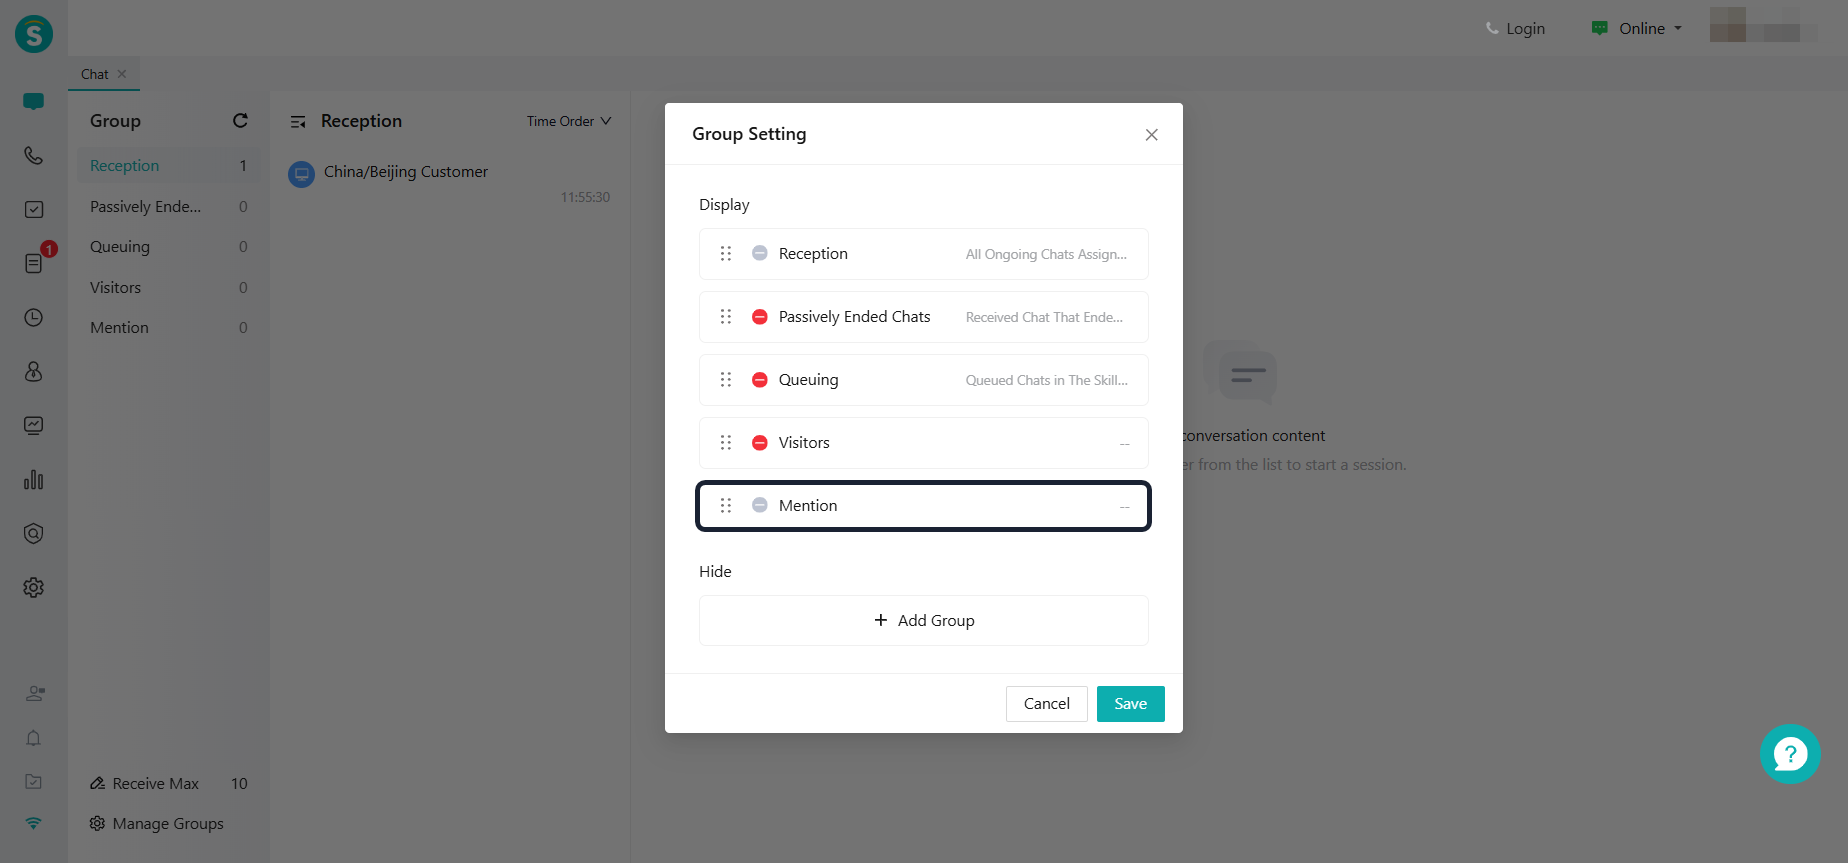Save the group settings

coord(1130,704)
